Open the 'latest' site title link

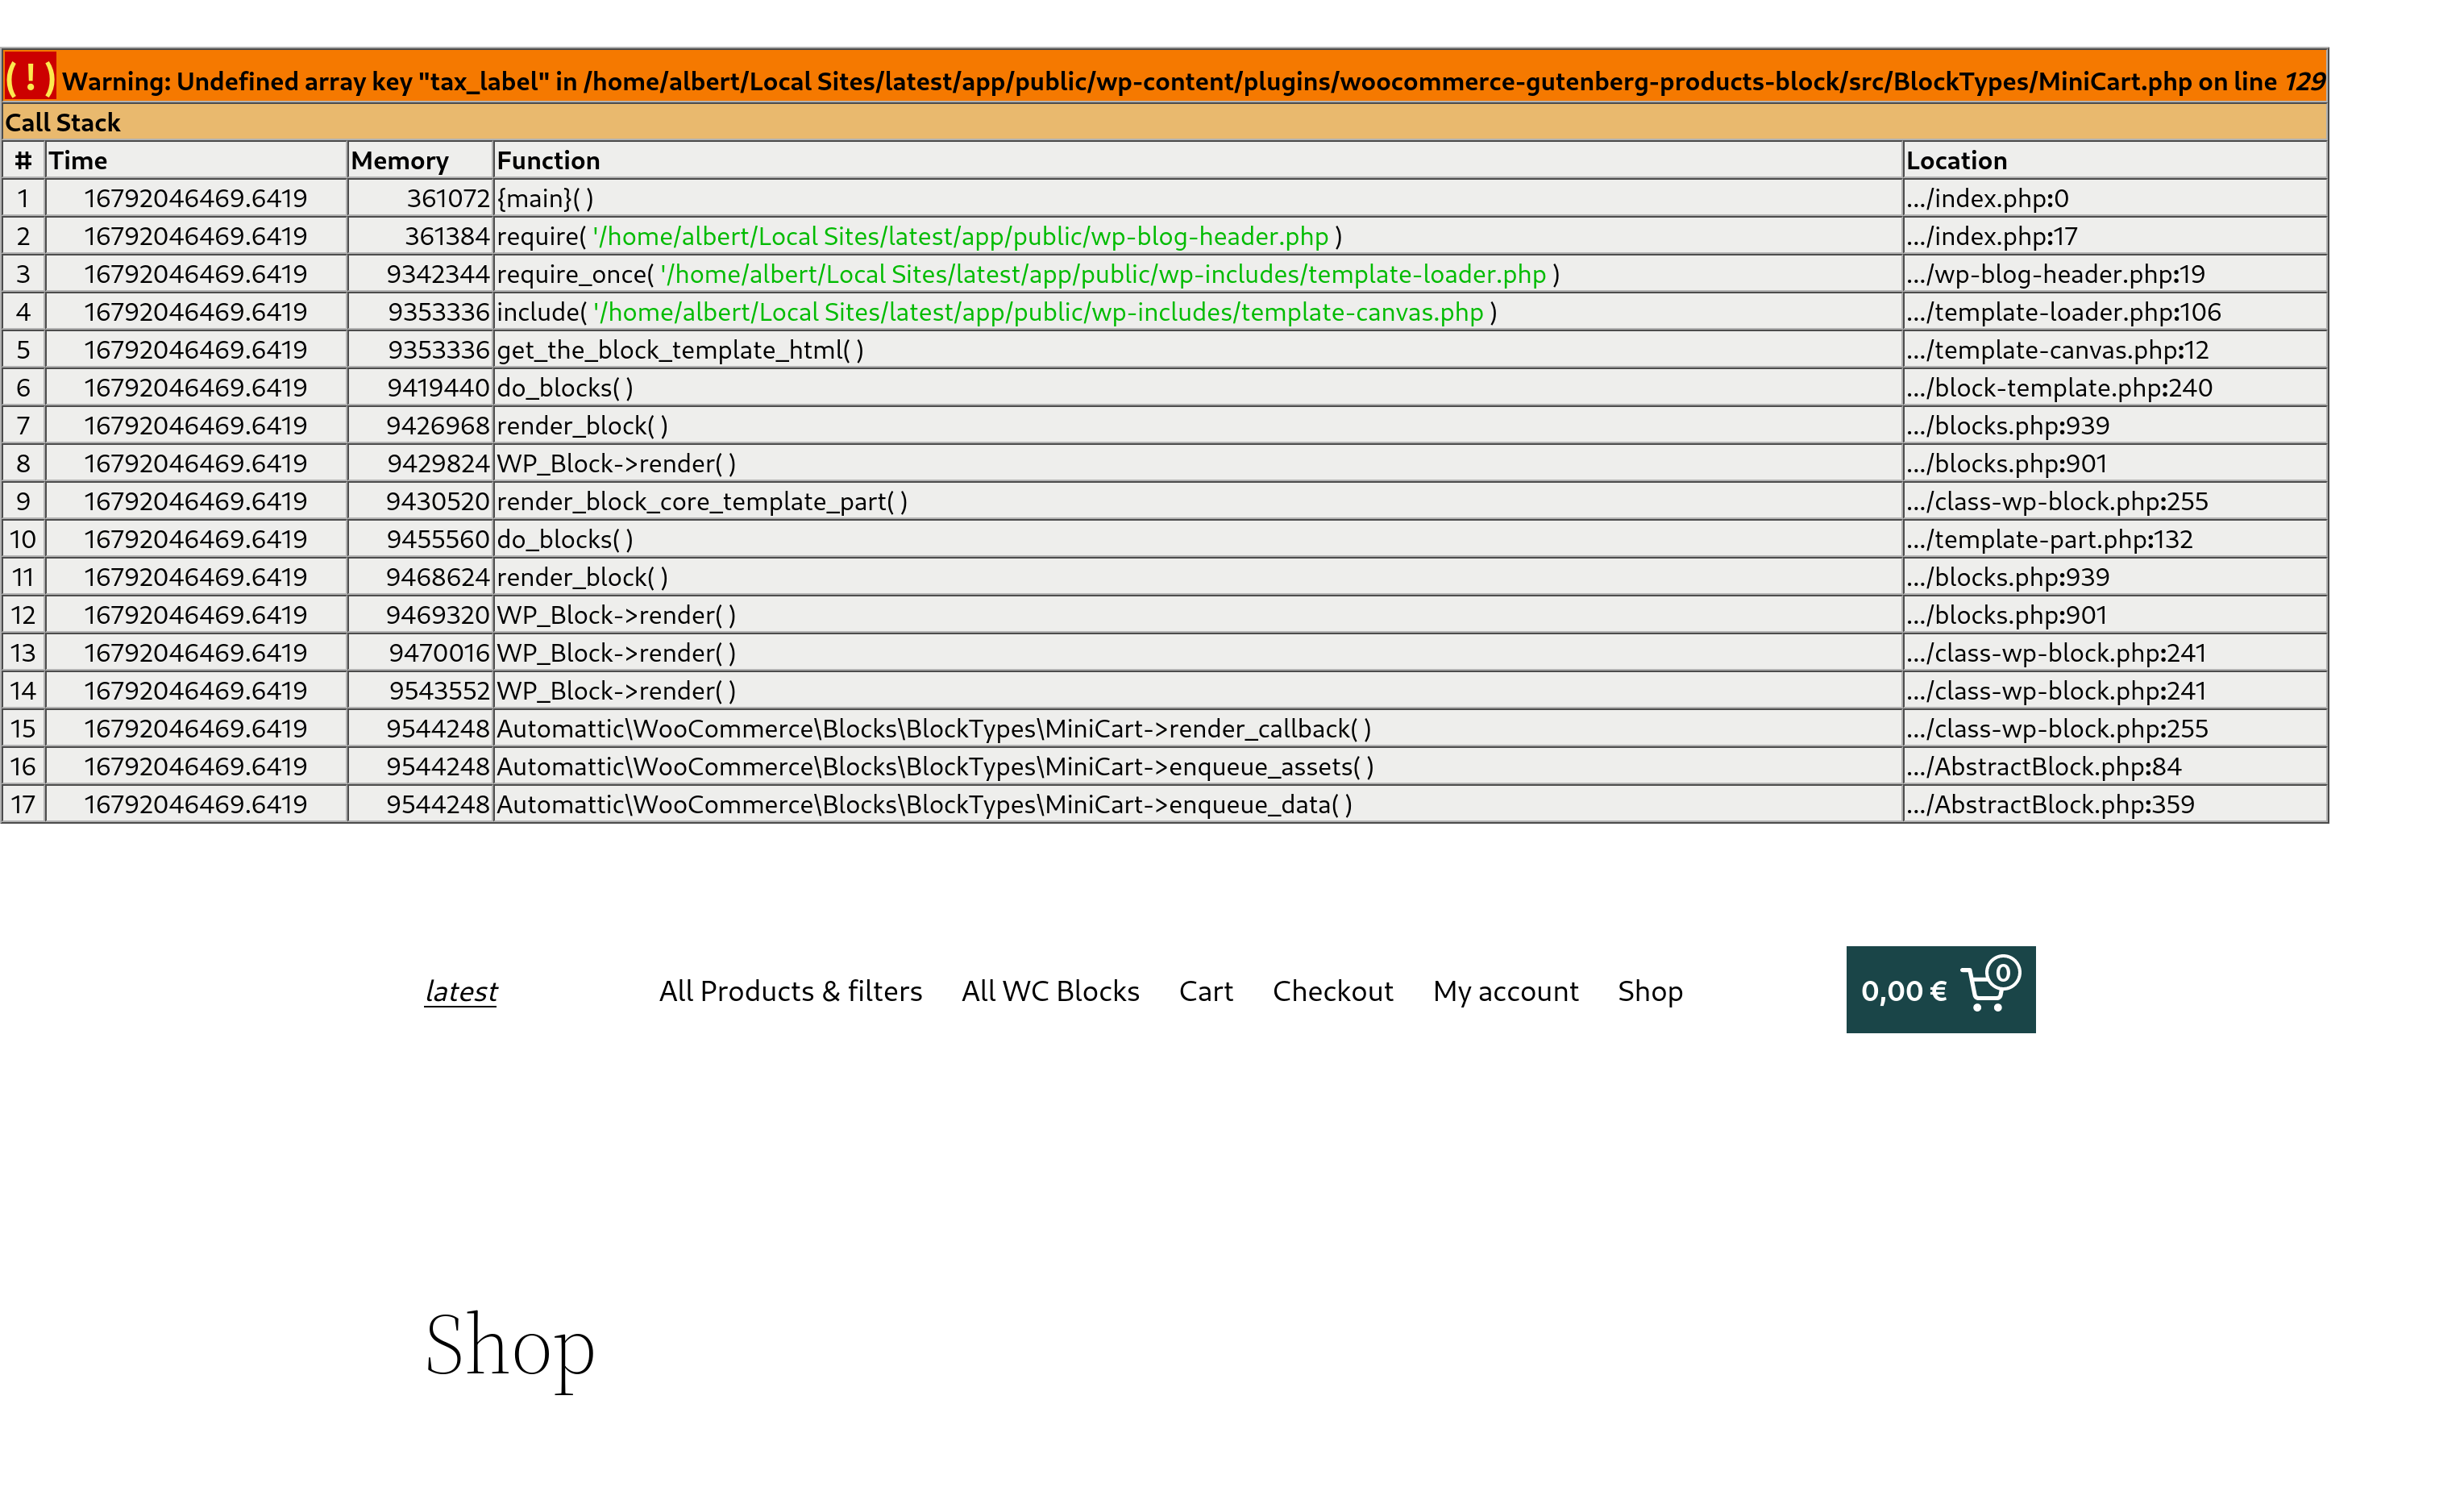click(x=460, y=991)
